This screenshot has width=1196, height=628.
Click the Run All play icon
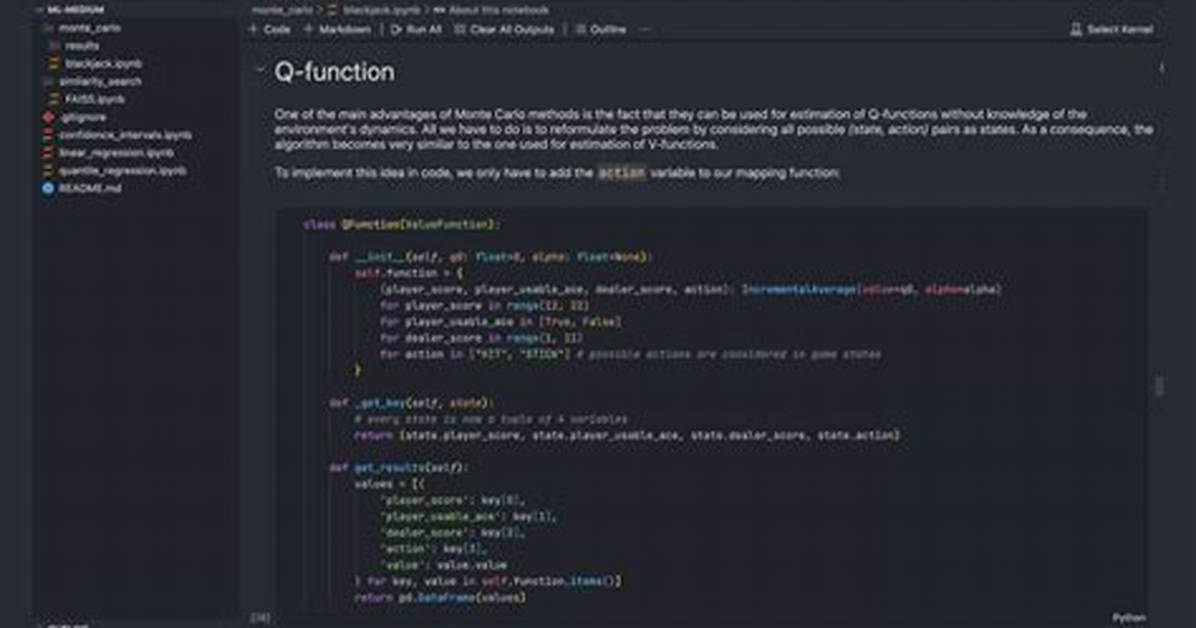(397, 30)
